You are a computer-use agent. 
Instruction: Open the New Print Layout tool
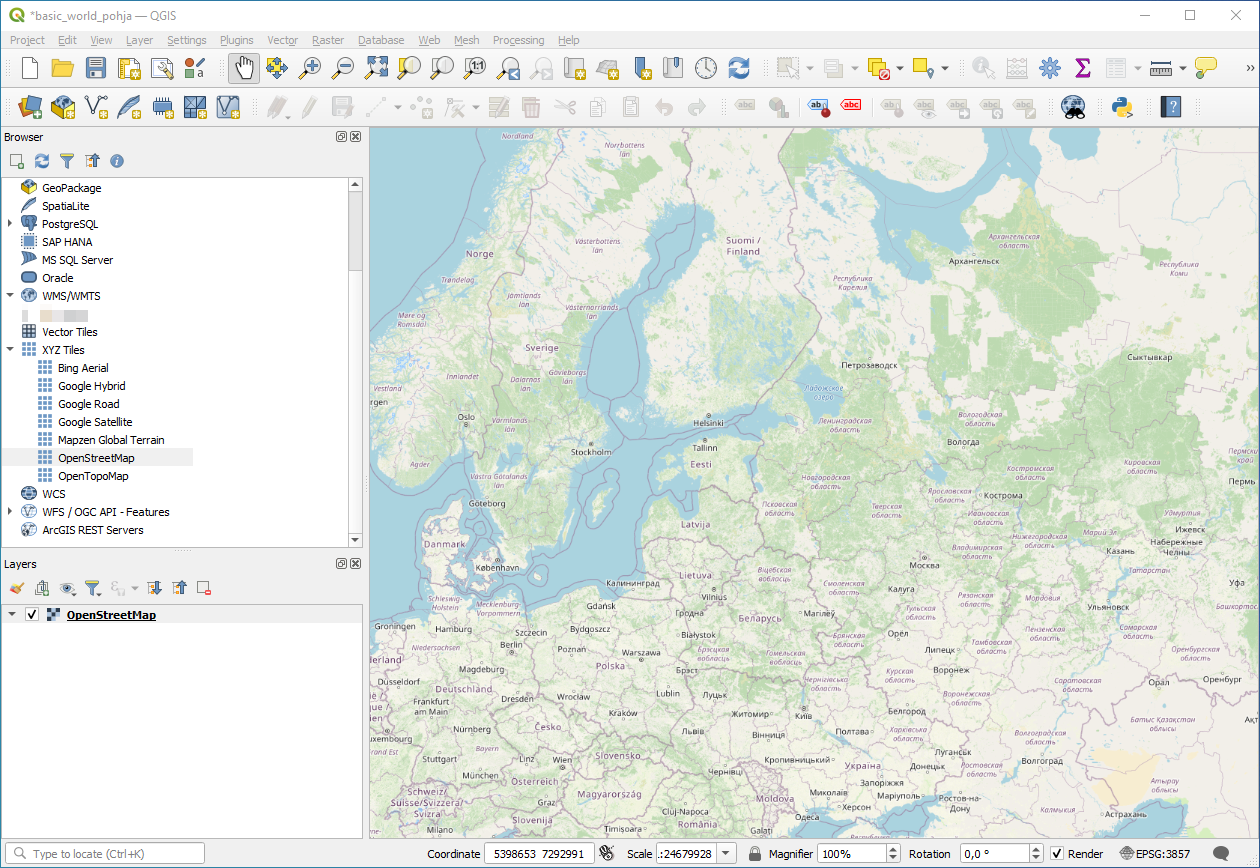pyautogui.click(x=129, y=68)
